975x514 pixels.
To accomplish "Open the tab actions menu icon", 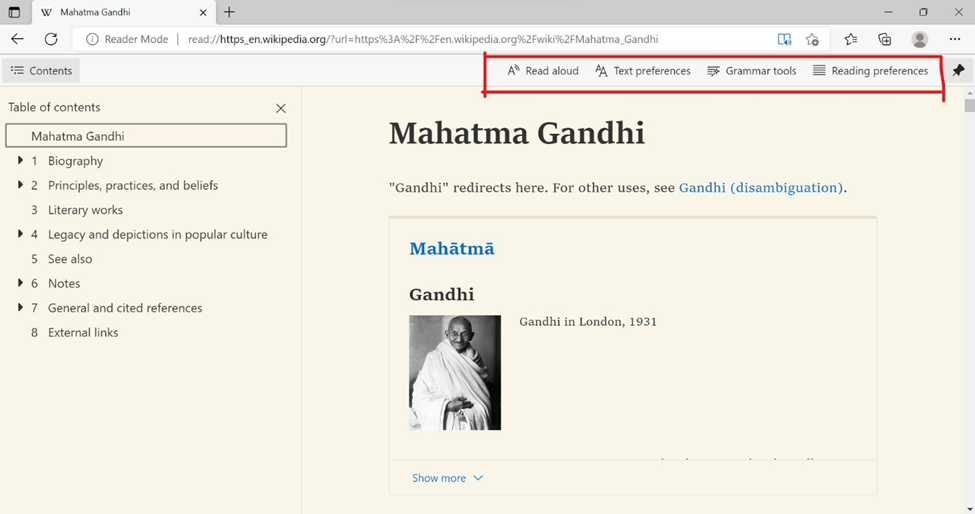I will click(14, 12).
